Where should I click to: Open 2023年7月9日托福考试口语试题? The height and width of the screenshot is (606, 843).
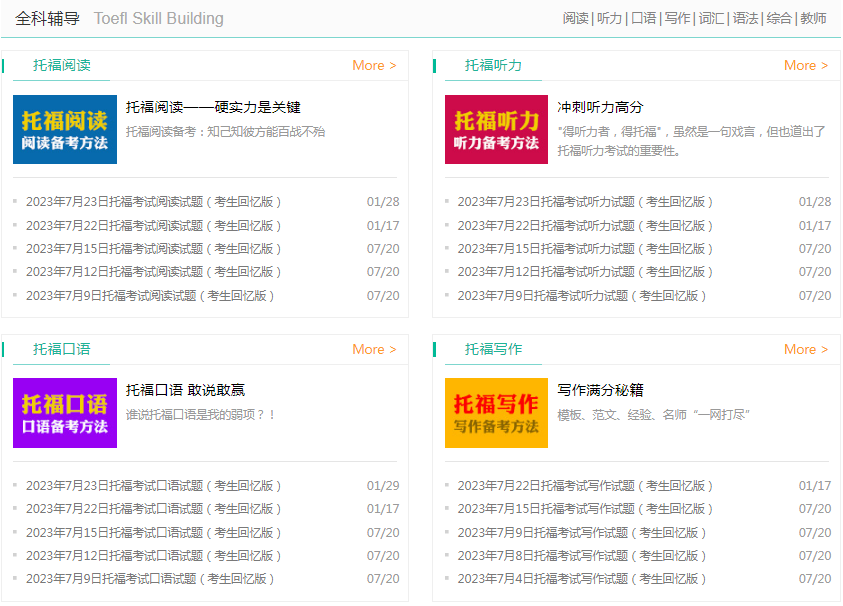(x=150, y=579)
